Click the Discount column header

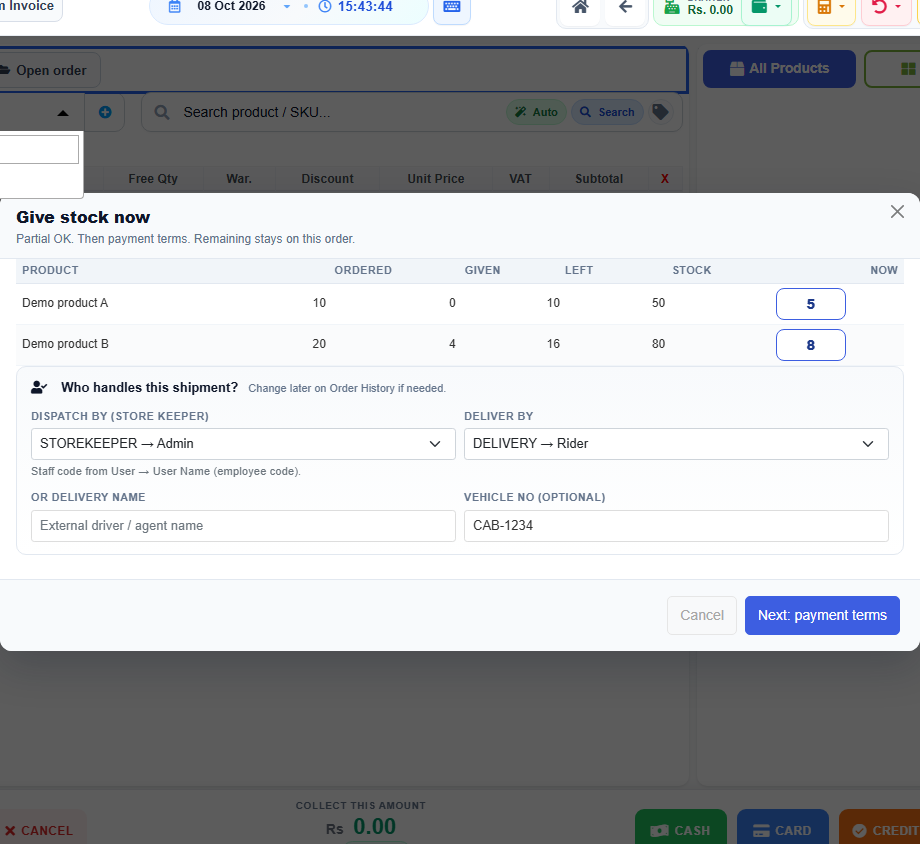(x=327, y=179)
